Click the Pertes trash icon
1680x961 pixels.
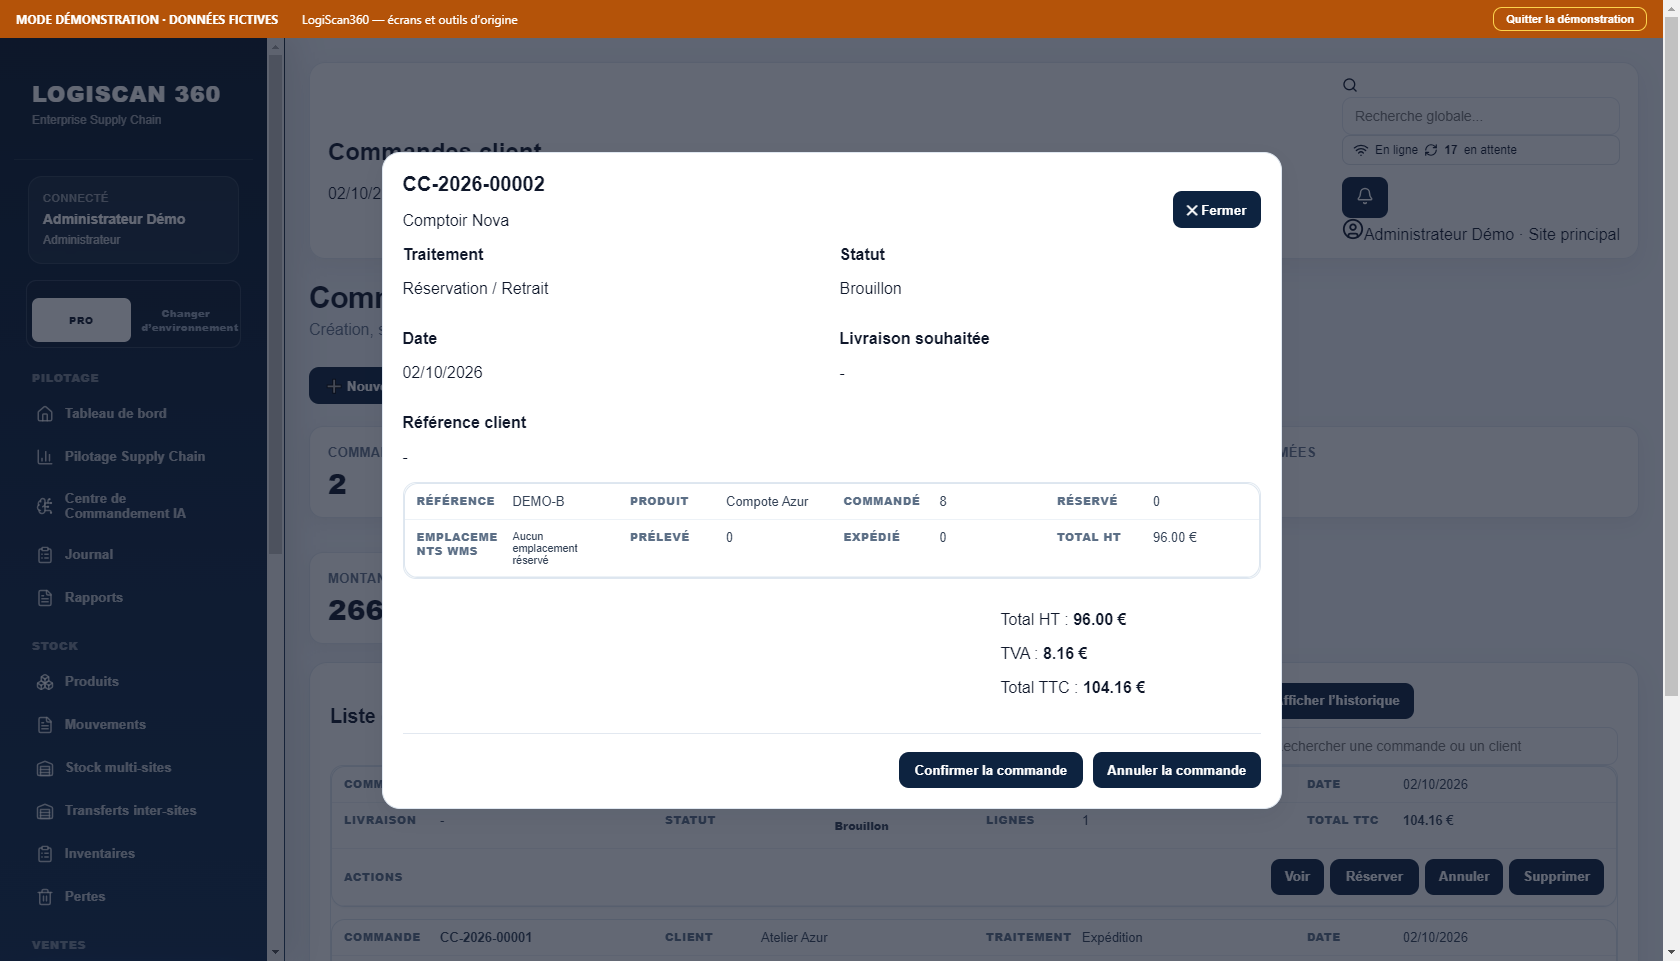(x=45, y=897)
